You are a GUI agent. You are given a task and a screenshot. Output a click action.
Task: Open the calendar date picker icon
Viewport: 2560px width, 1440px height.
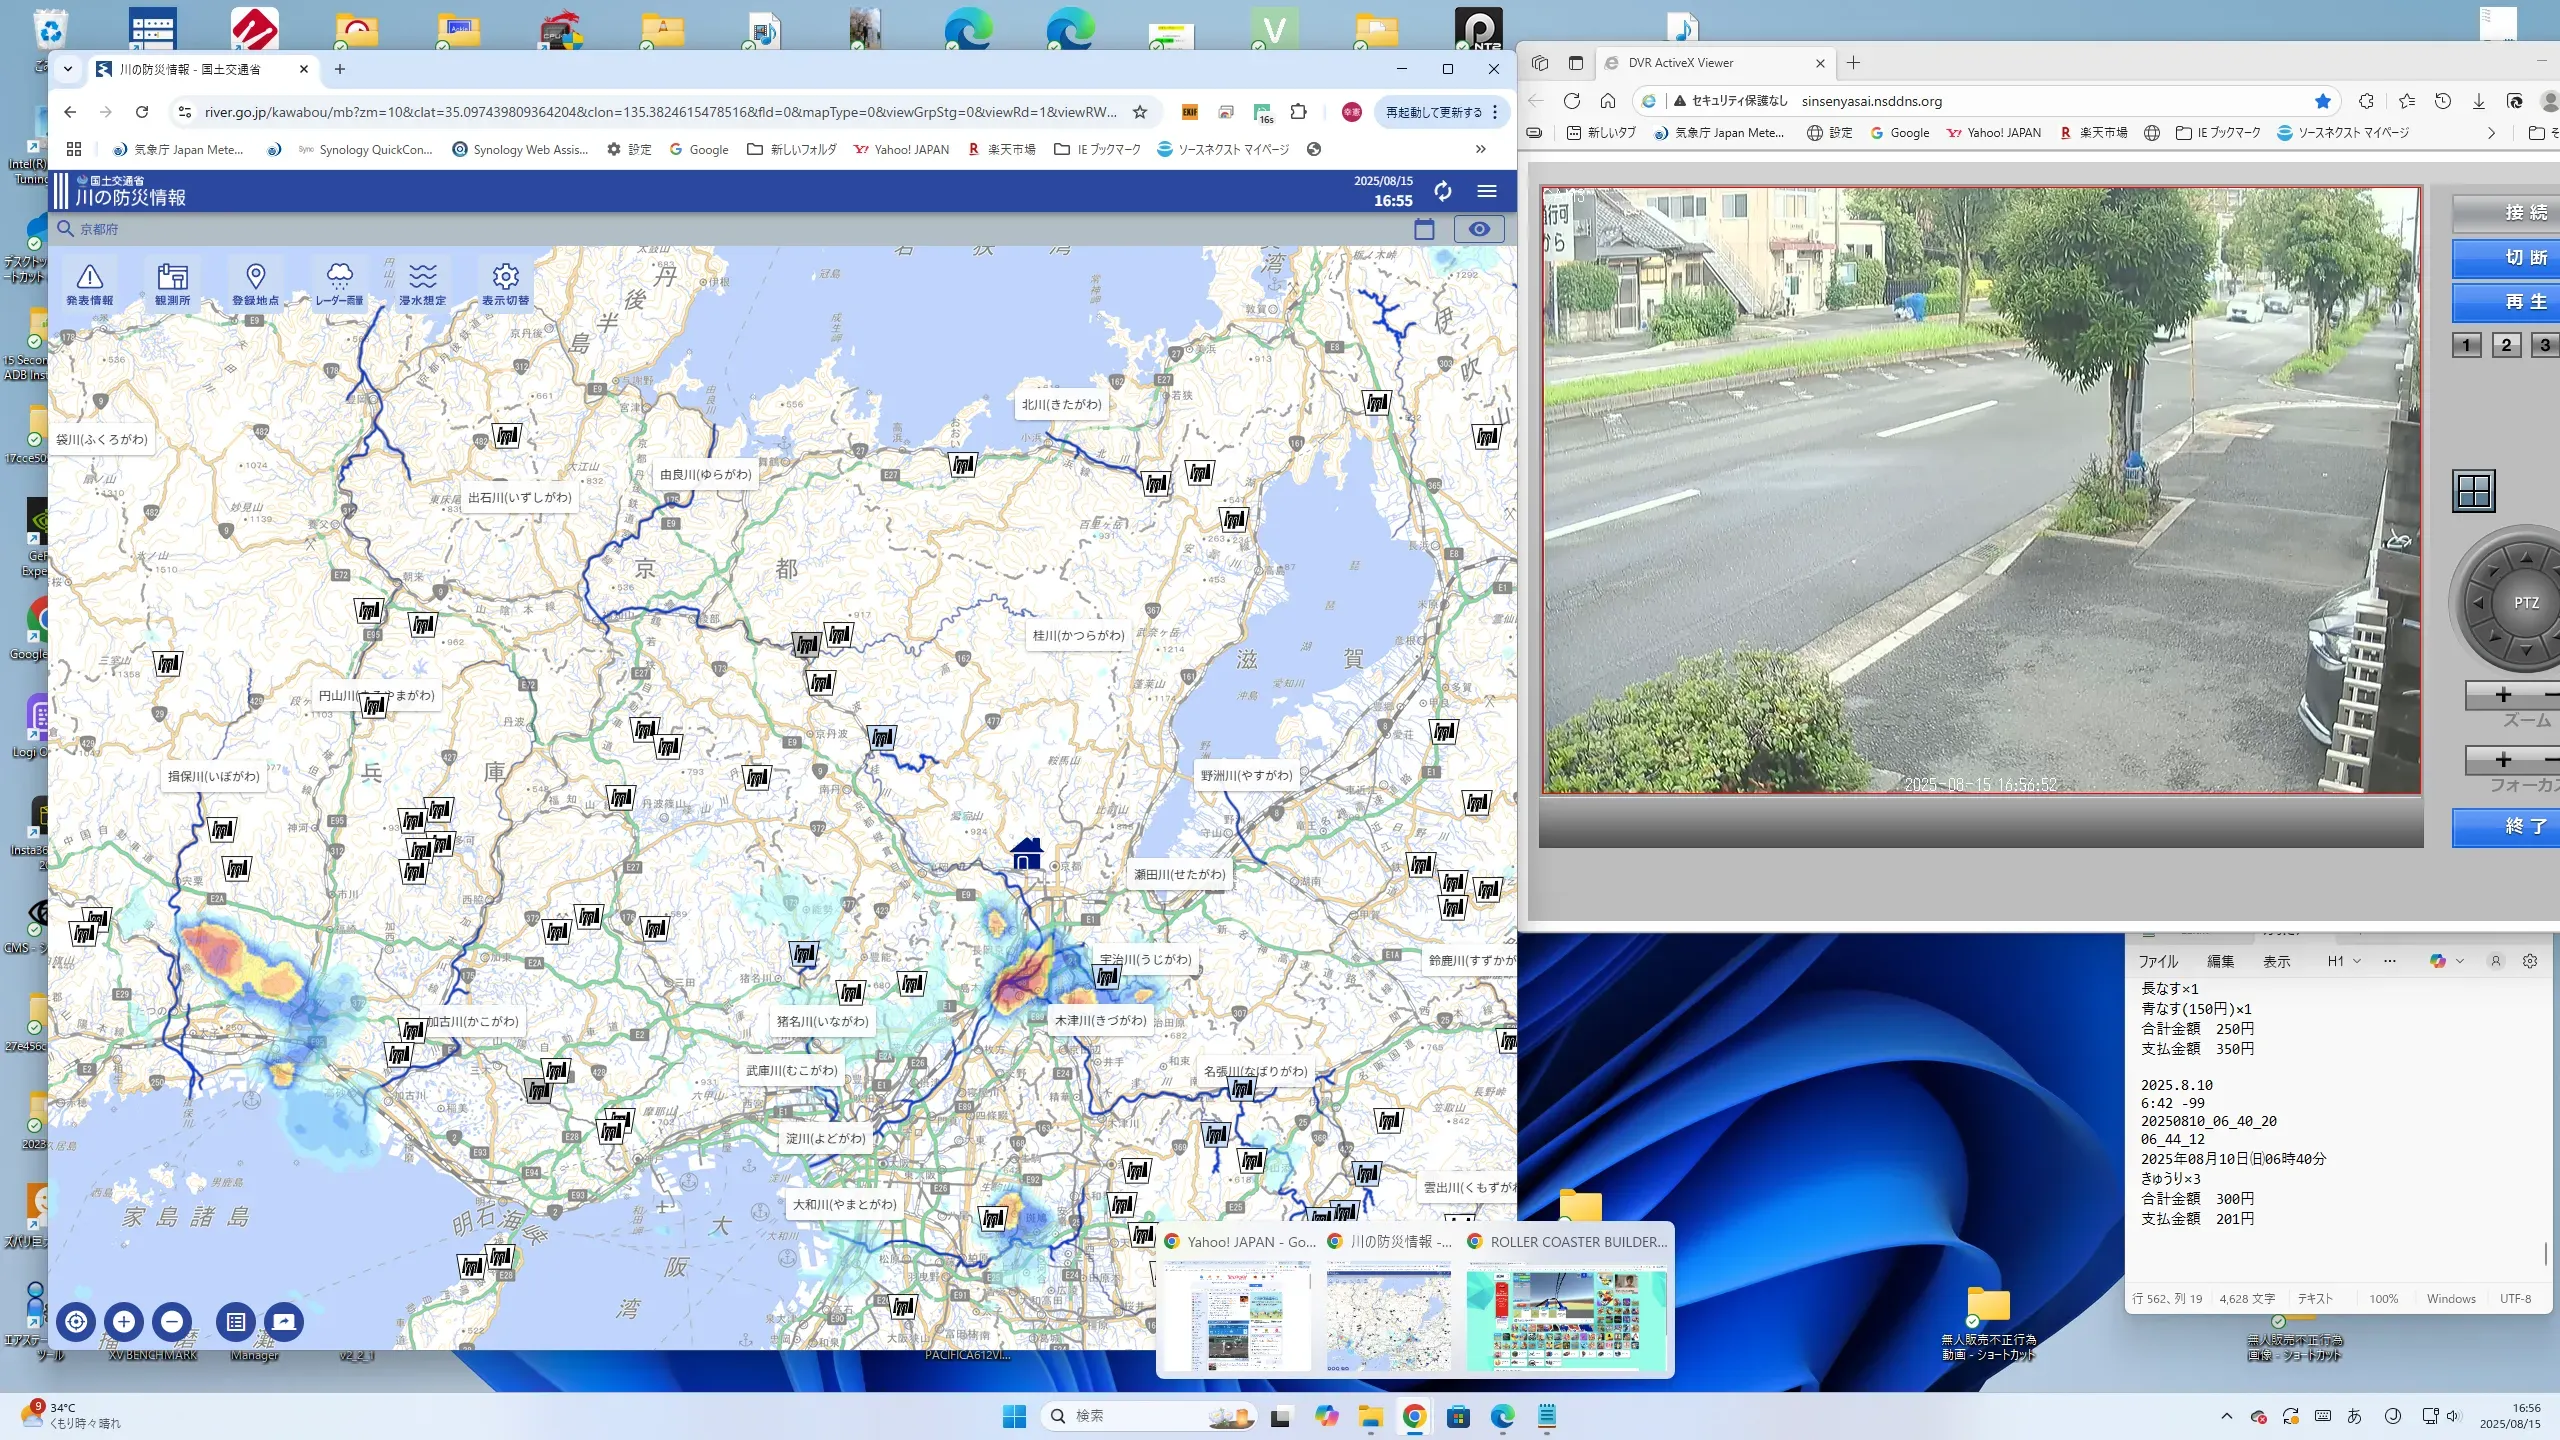(1424, 229)
